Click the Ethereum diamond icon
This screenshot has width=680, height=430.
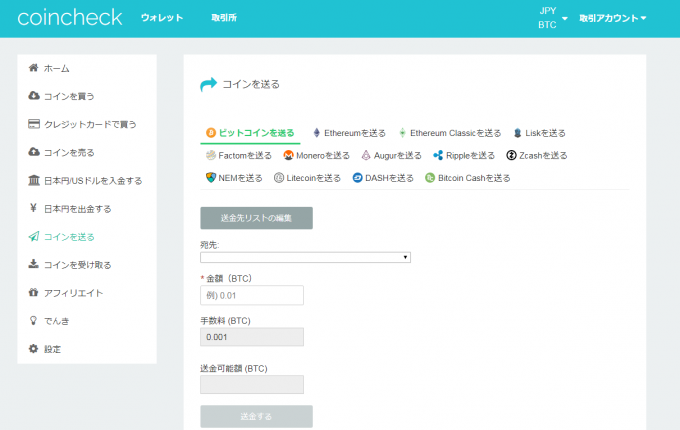pos(317,133)
